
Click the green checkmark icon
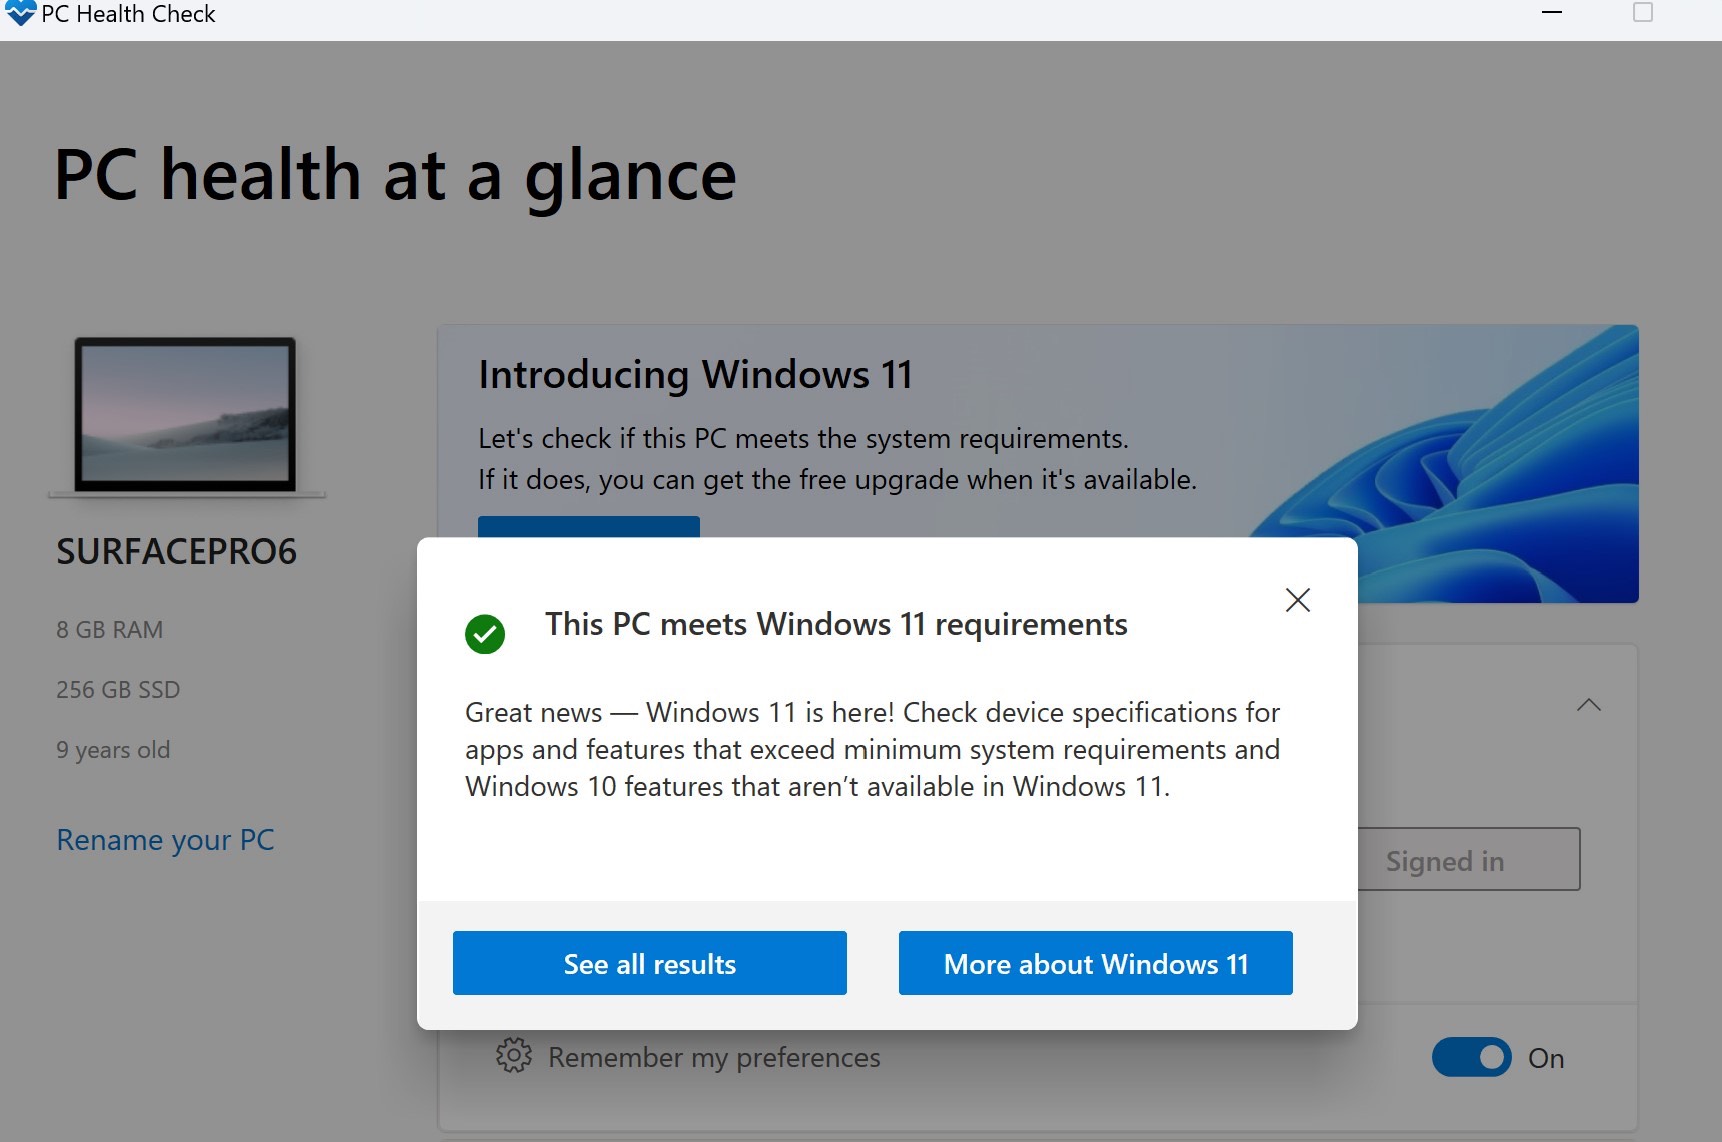tap(485, 634)
